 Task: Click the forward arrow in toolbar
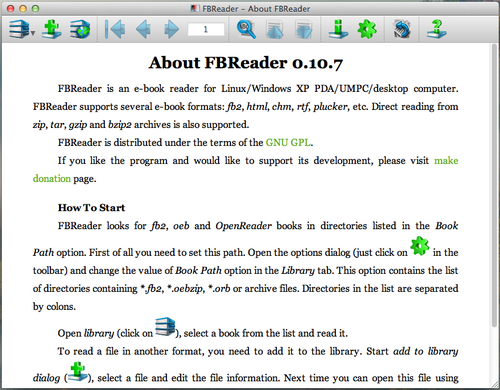coord(171,29)
